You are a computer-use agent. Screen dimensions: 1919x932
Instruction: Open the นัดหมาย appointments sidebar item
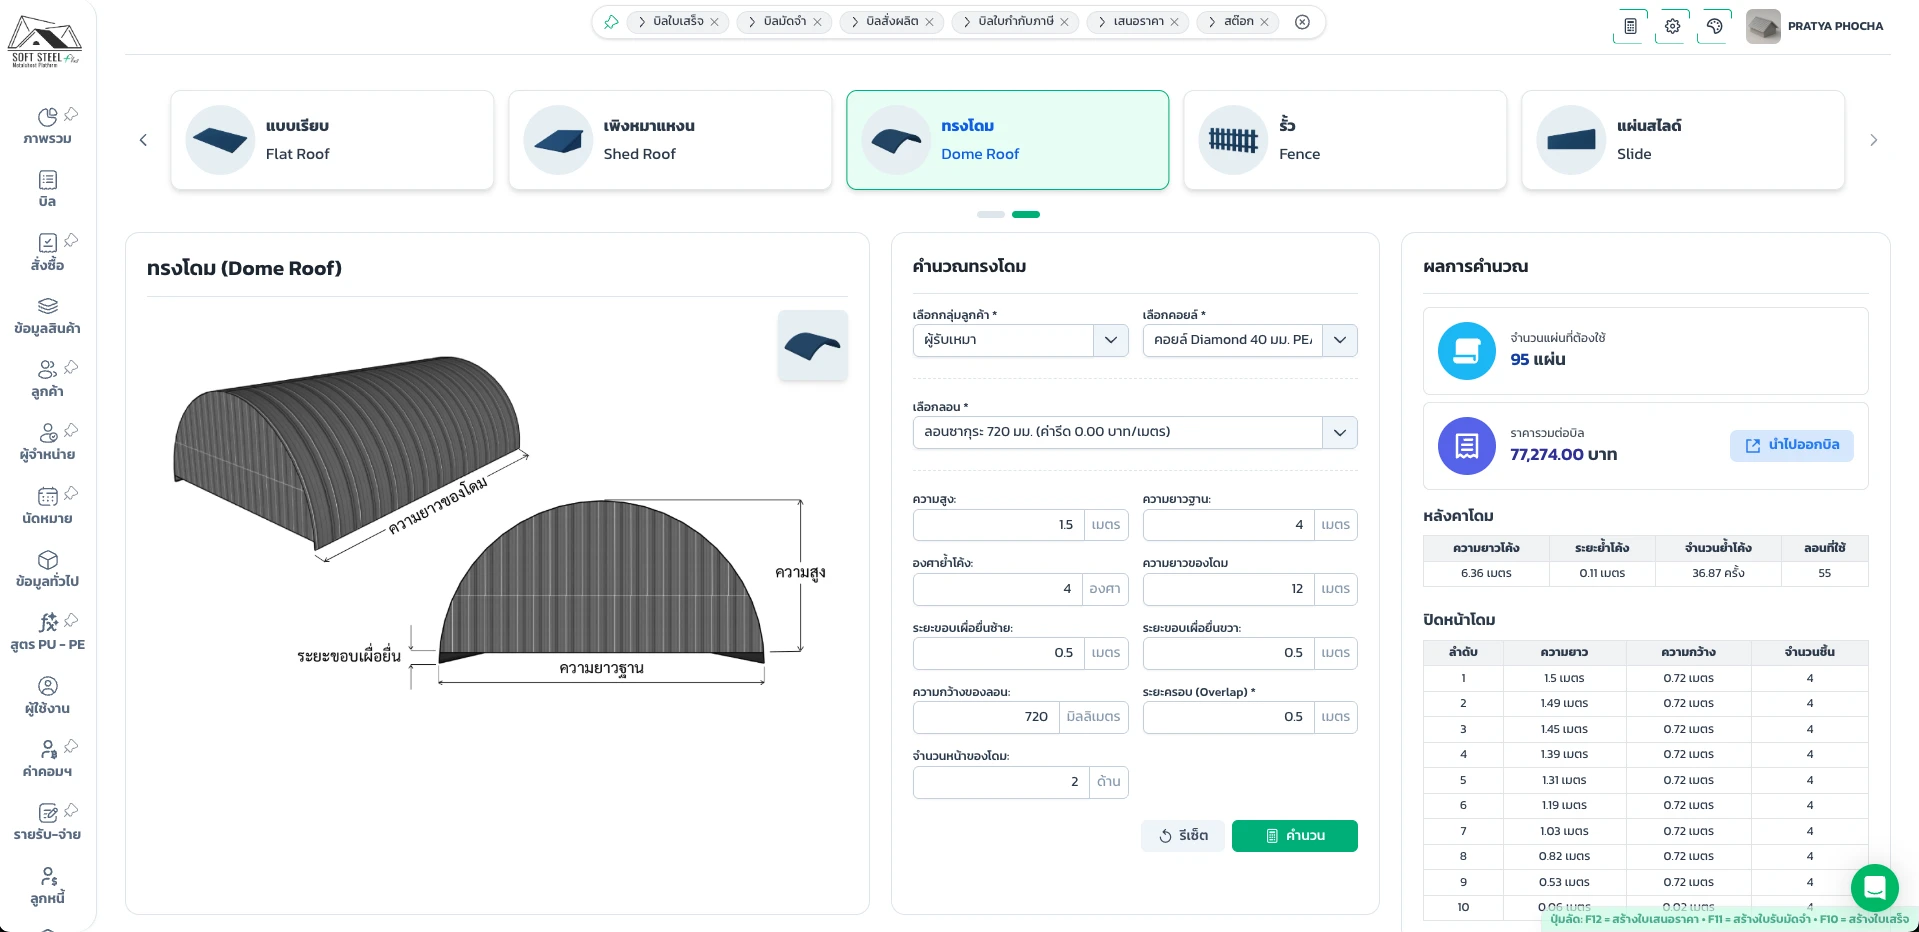pos(47,506)
